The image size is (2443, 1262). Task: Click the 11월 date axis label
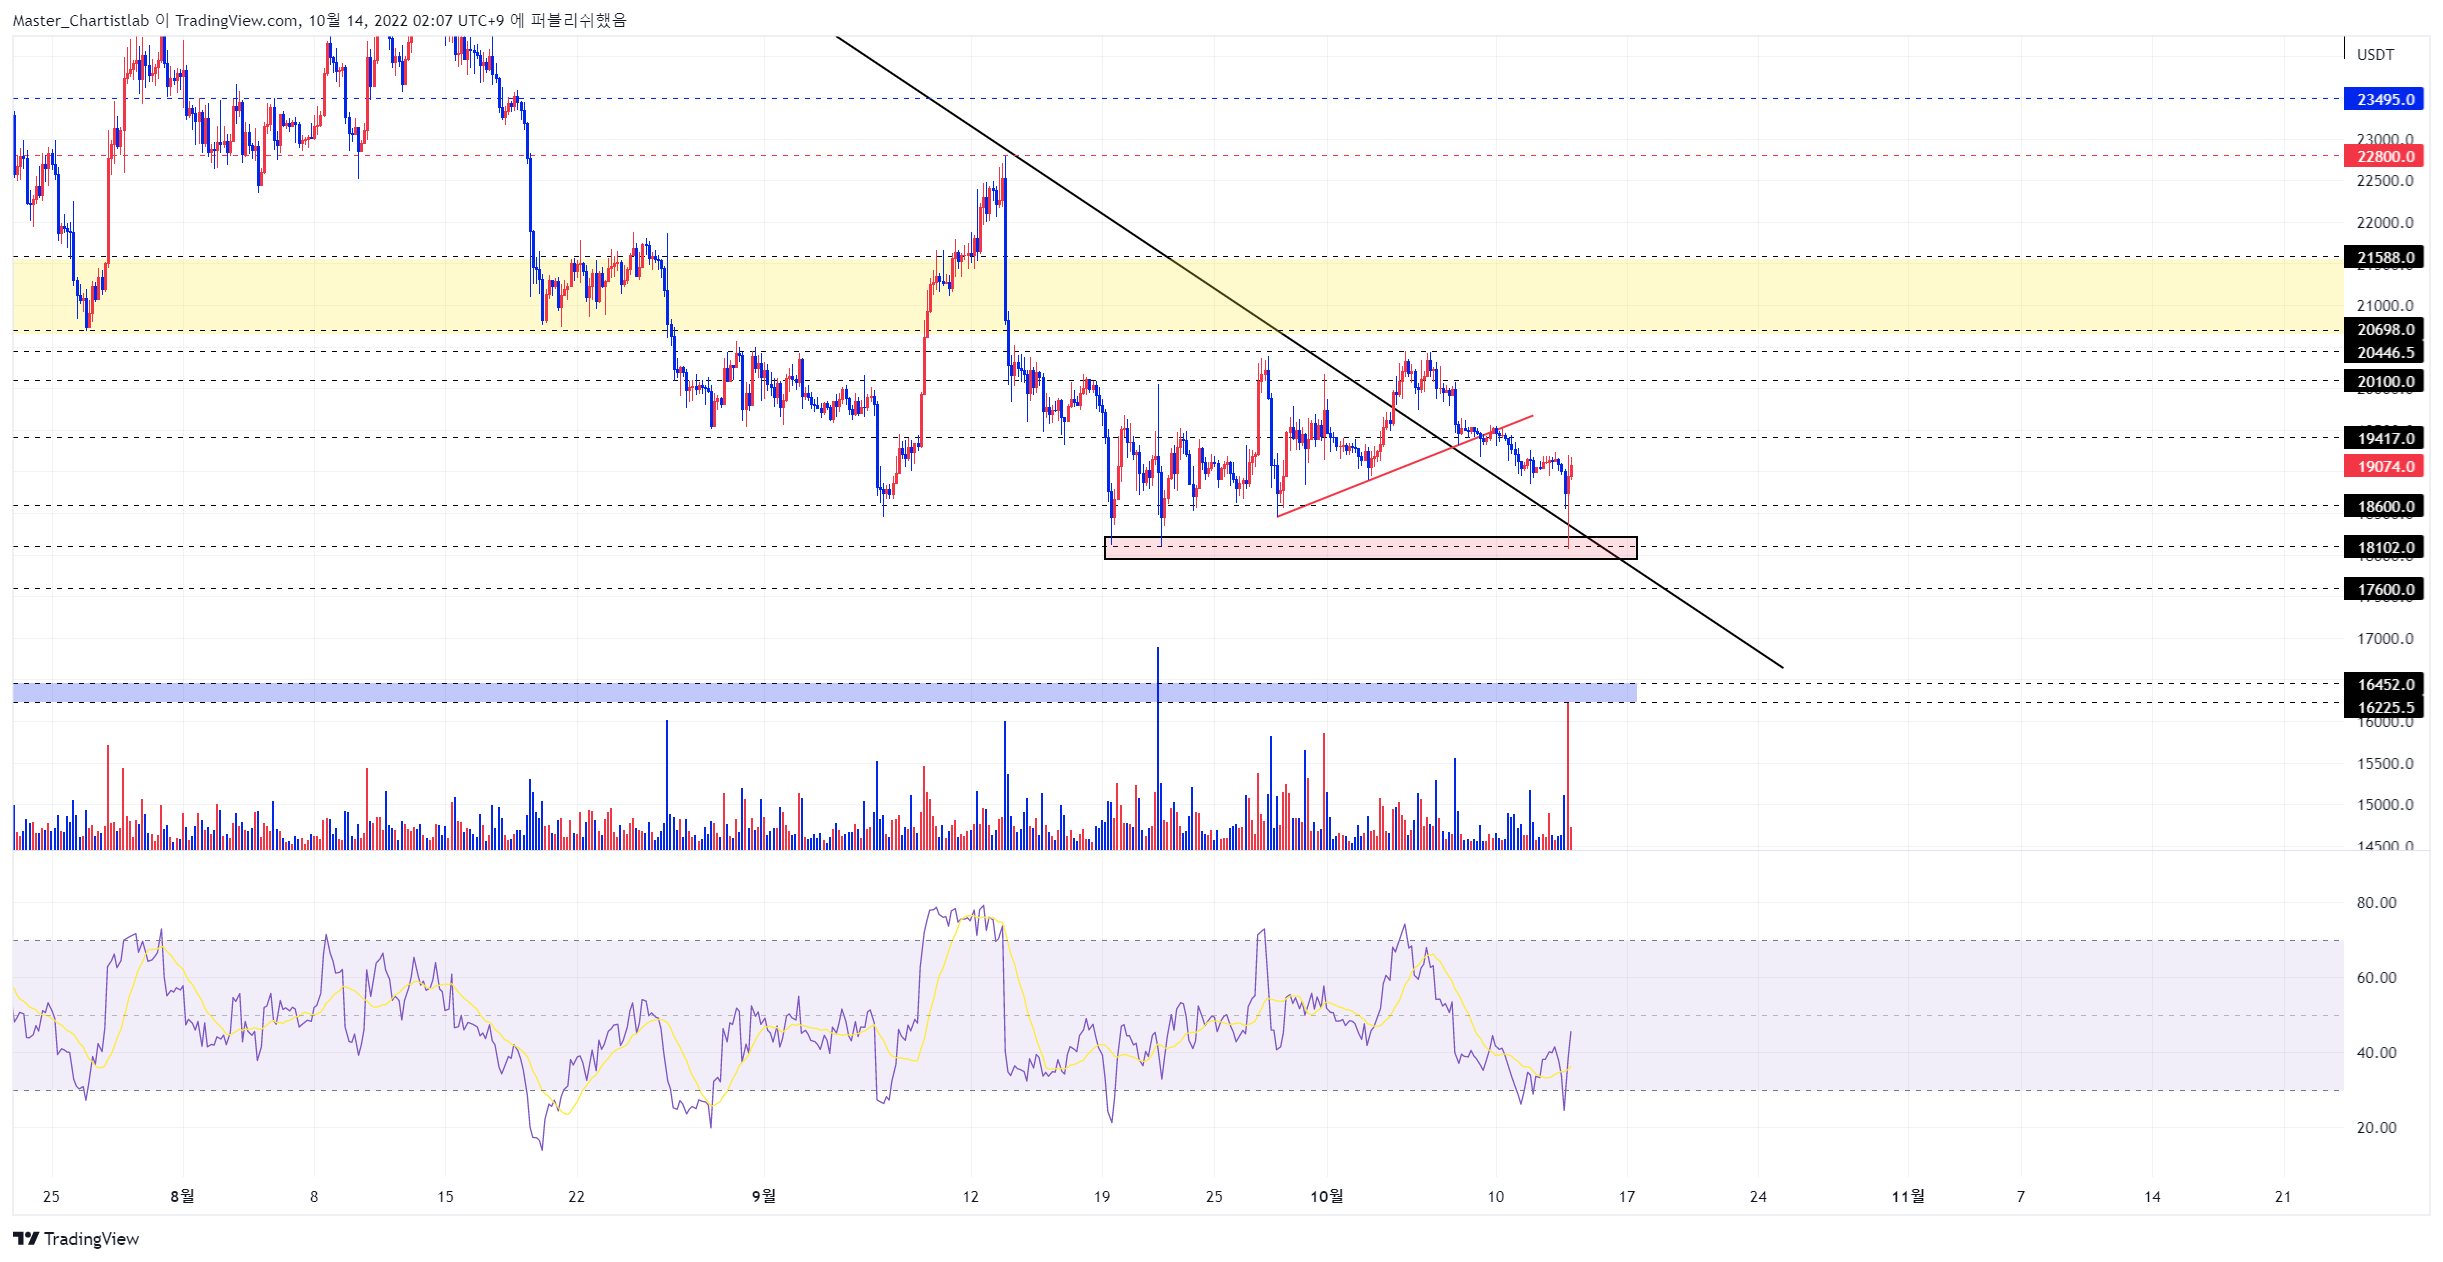point(1908,1196)
